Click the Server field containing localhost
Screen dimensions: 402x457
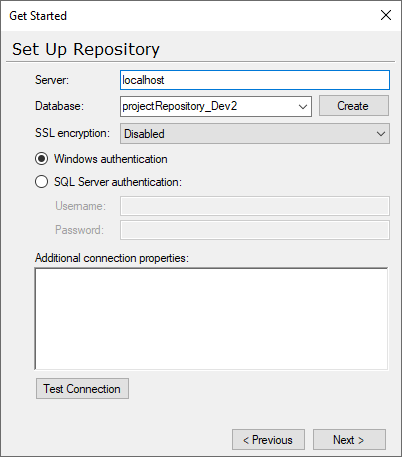255,80
